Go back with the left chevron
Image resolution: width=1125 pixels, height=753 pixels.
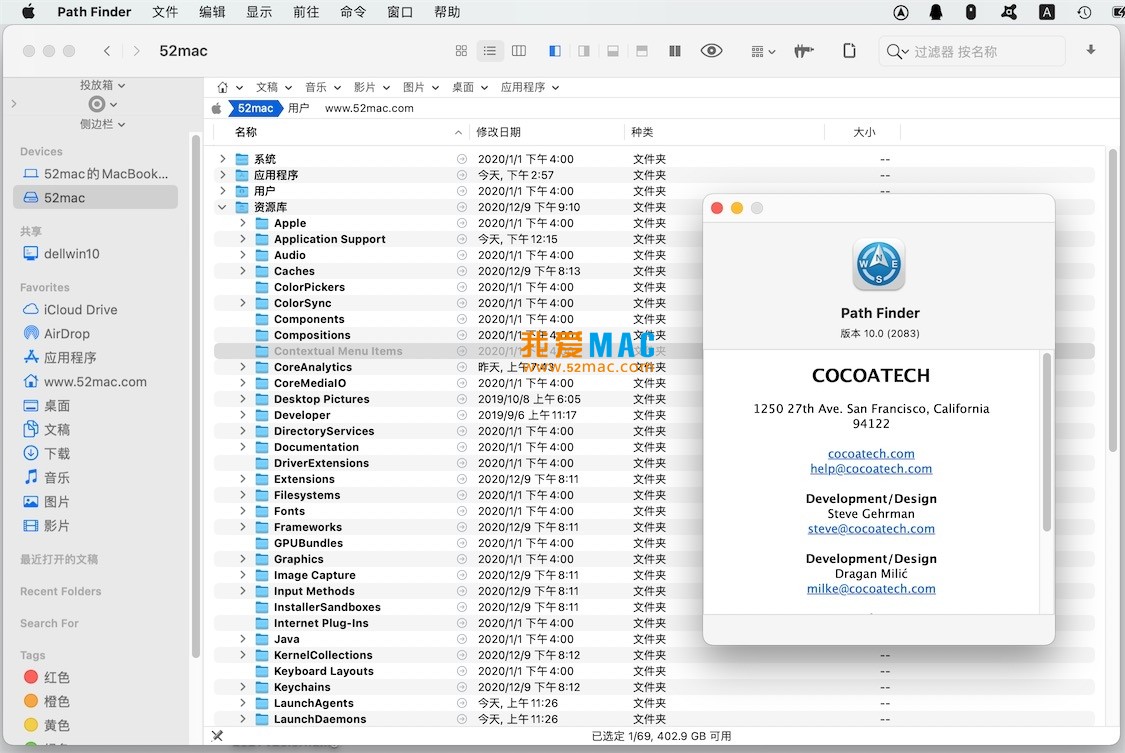pos(107,51)
